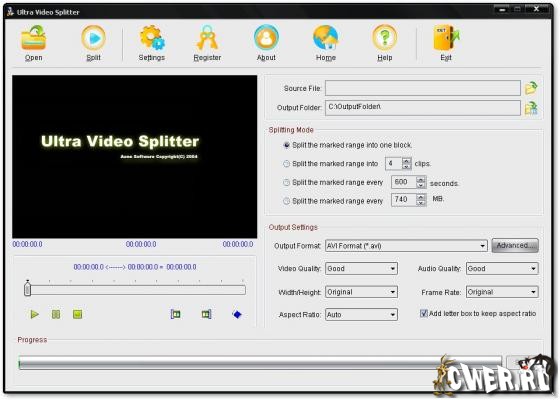Browse for source file folder icon

(x=531, y=88)
